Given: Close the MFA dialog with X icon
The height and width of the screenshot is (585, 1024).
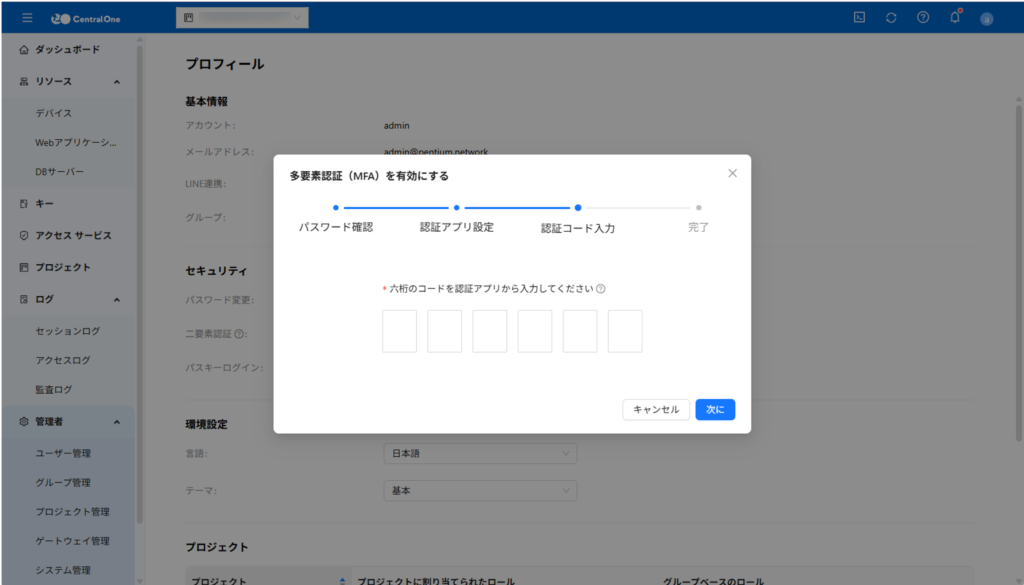Looking at the screenshot, I should (732, 173).
